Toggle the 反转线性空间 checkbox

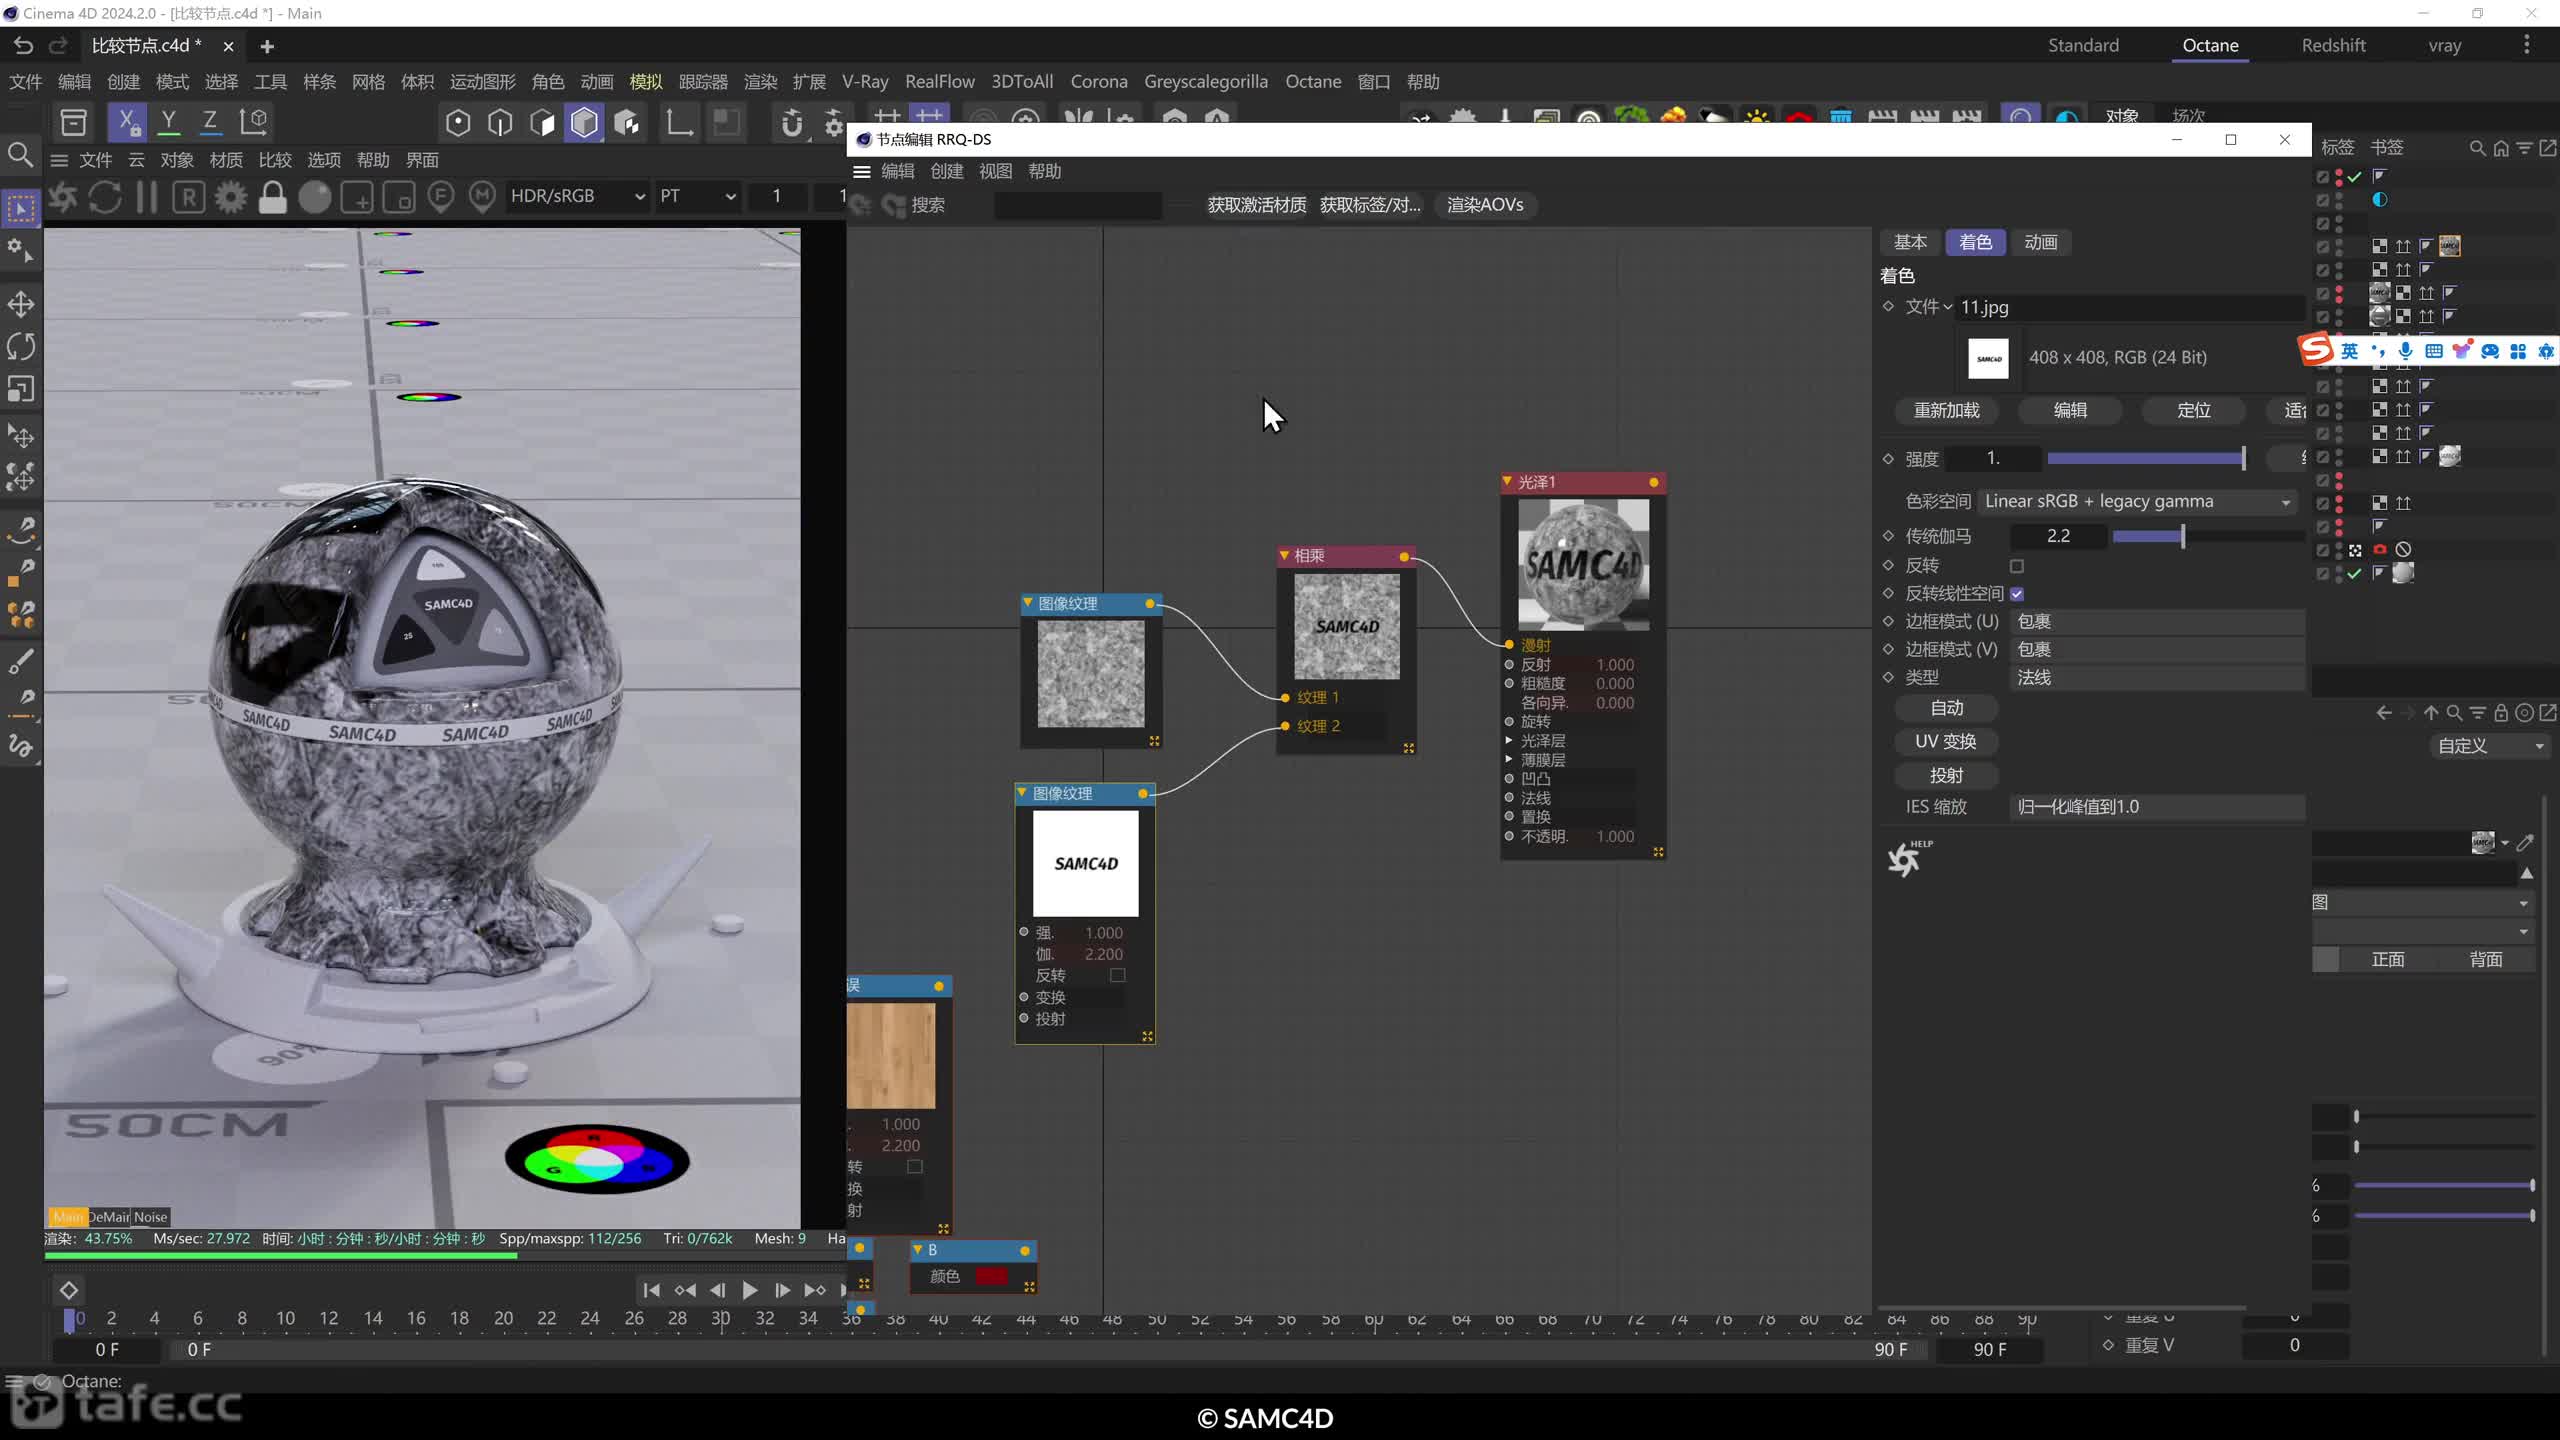(2017, 594)
